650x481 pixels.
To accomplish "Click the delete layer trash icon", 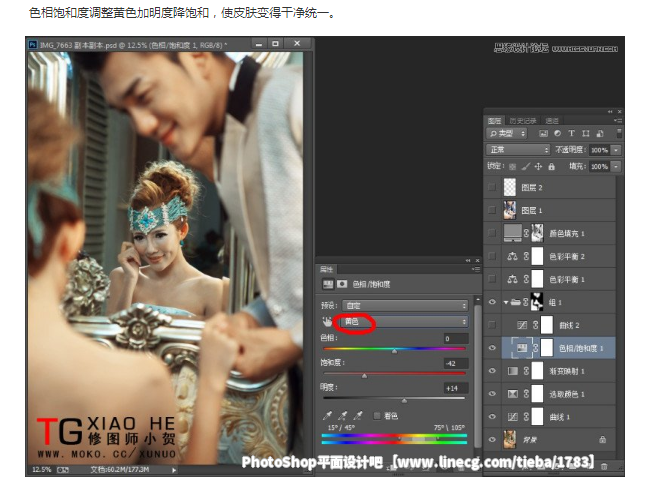I will [604, 467].
